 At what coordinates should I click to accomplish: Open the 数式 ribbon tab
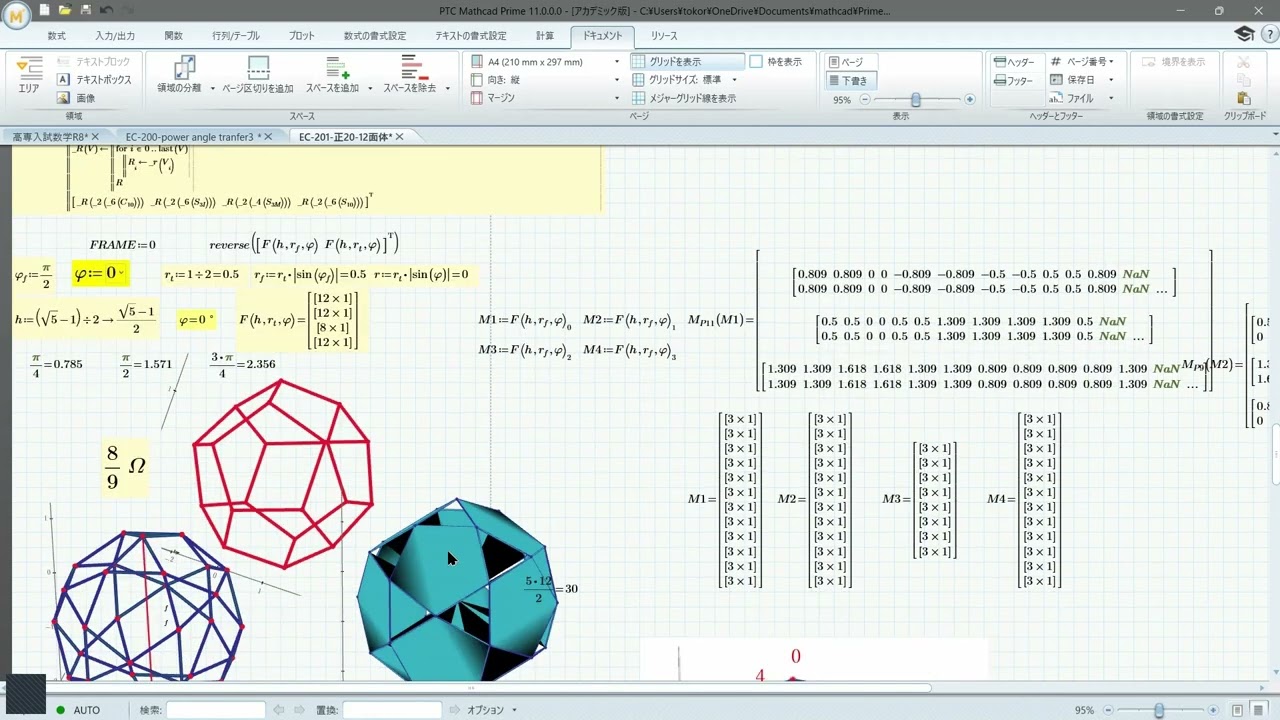57,36
